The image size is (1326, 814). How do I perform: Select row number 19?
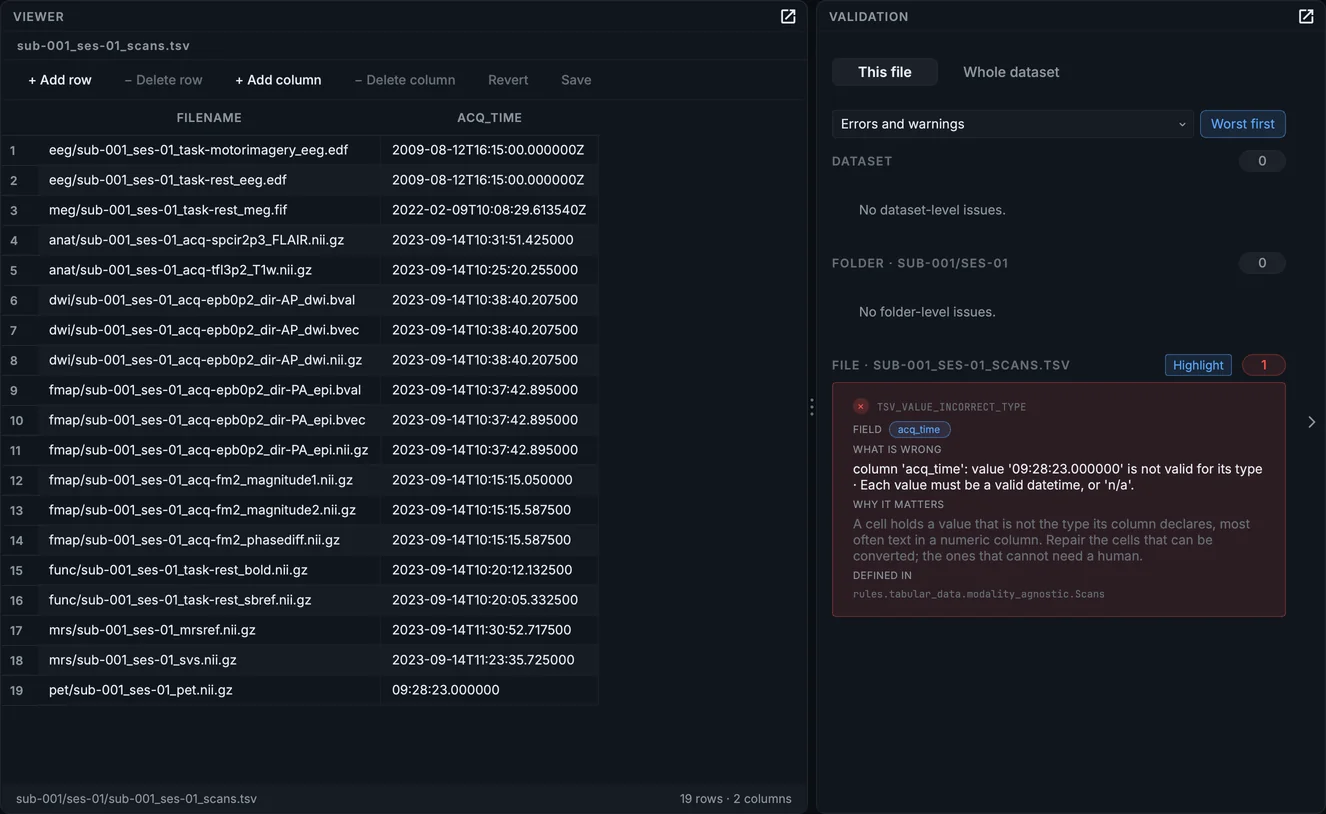pos(19,690)
